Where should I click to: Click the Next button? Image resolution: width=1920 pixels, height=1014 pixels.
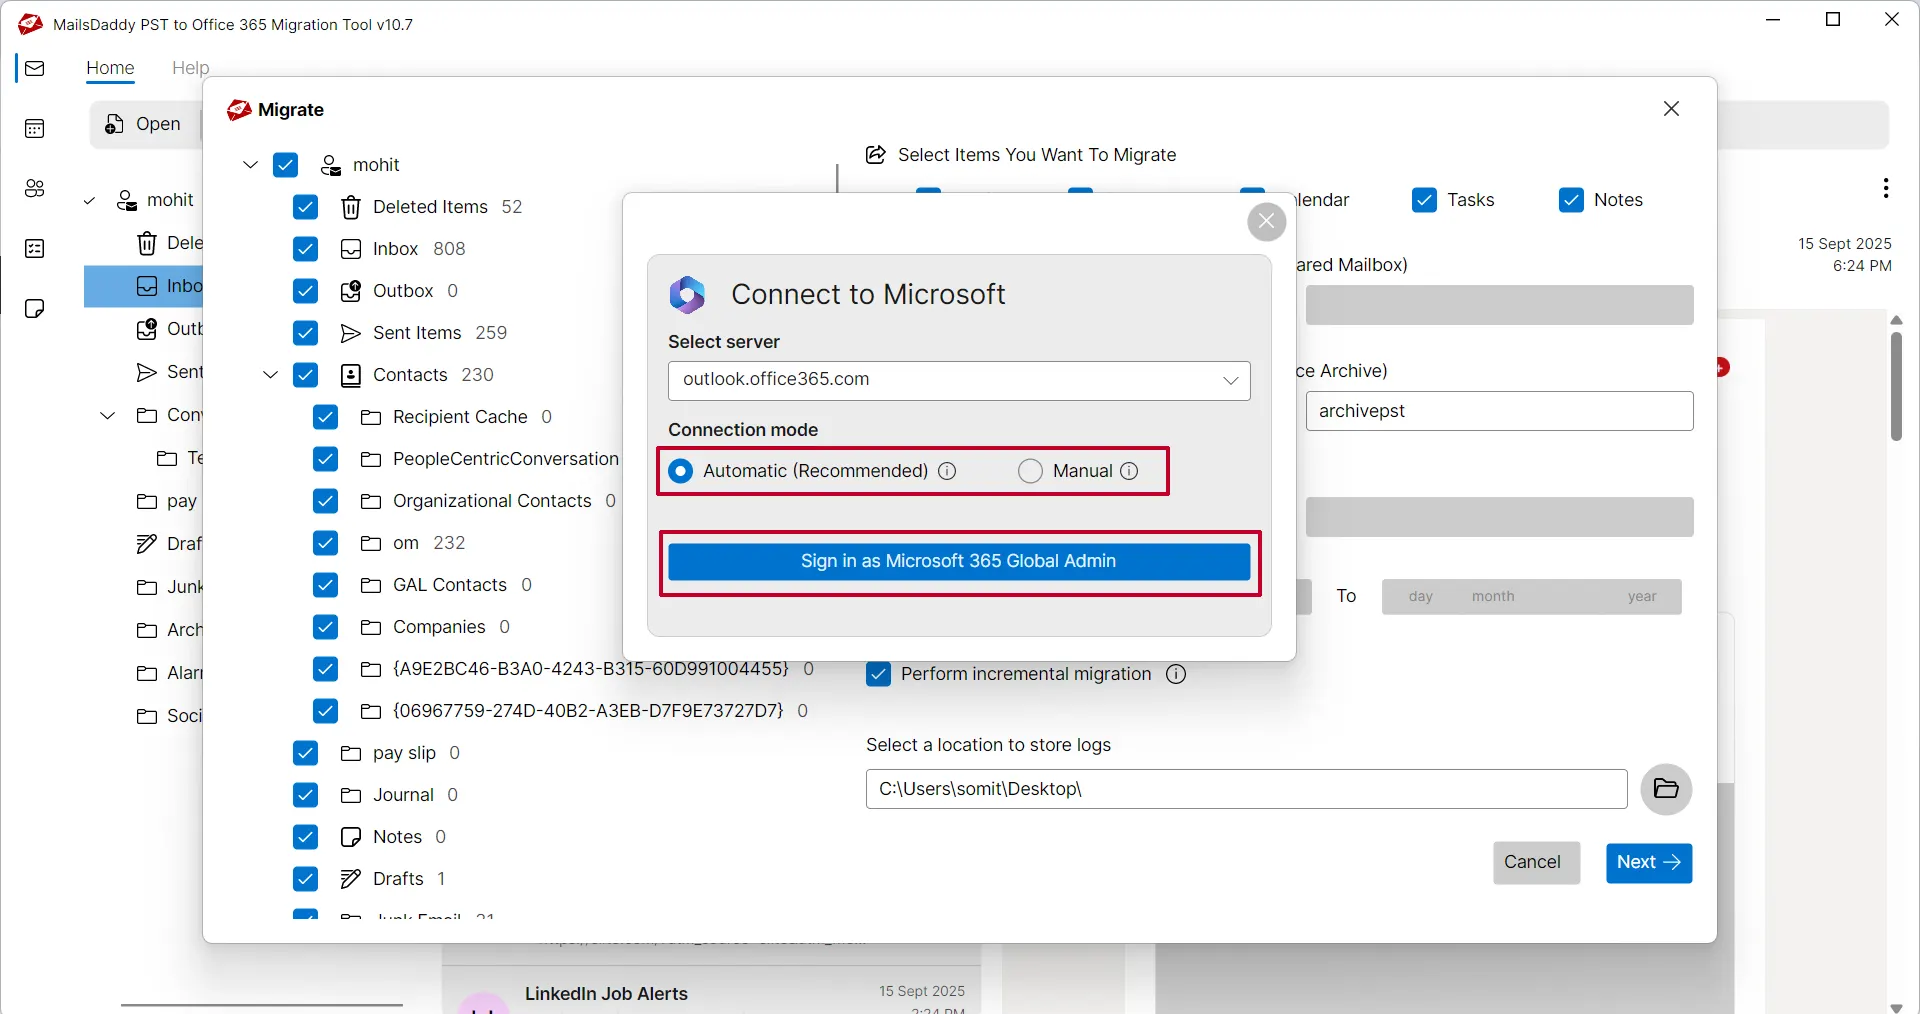(1648, 862)
